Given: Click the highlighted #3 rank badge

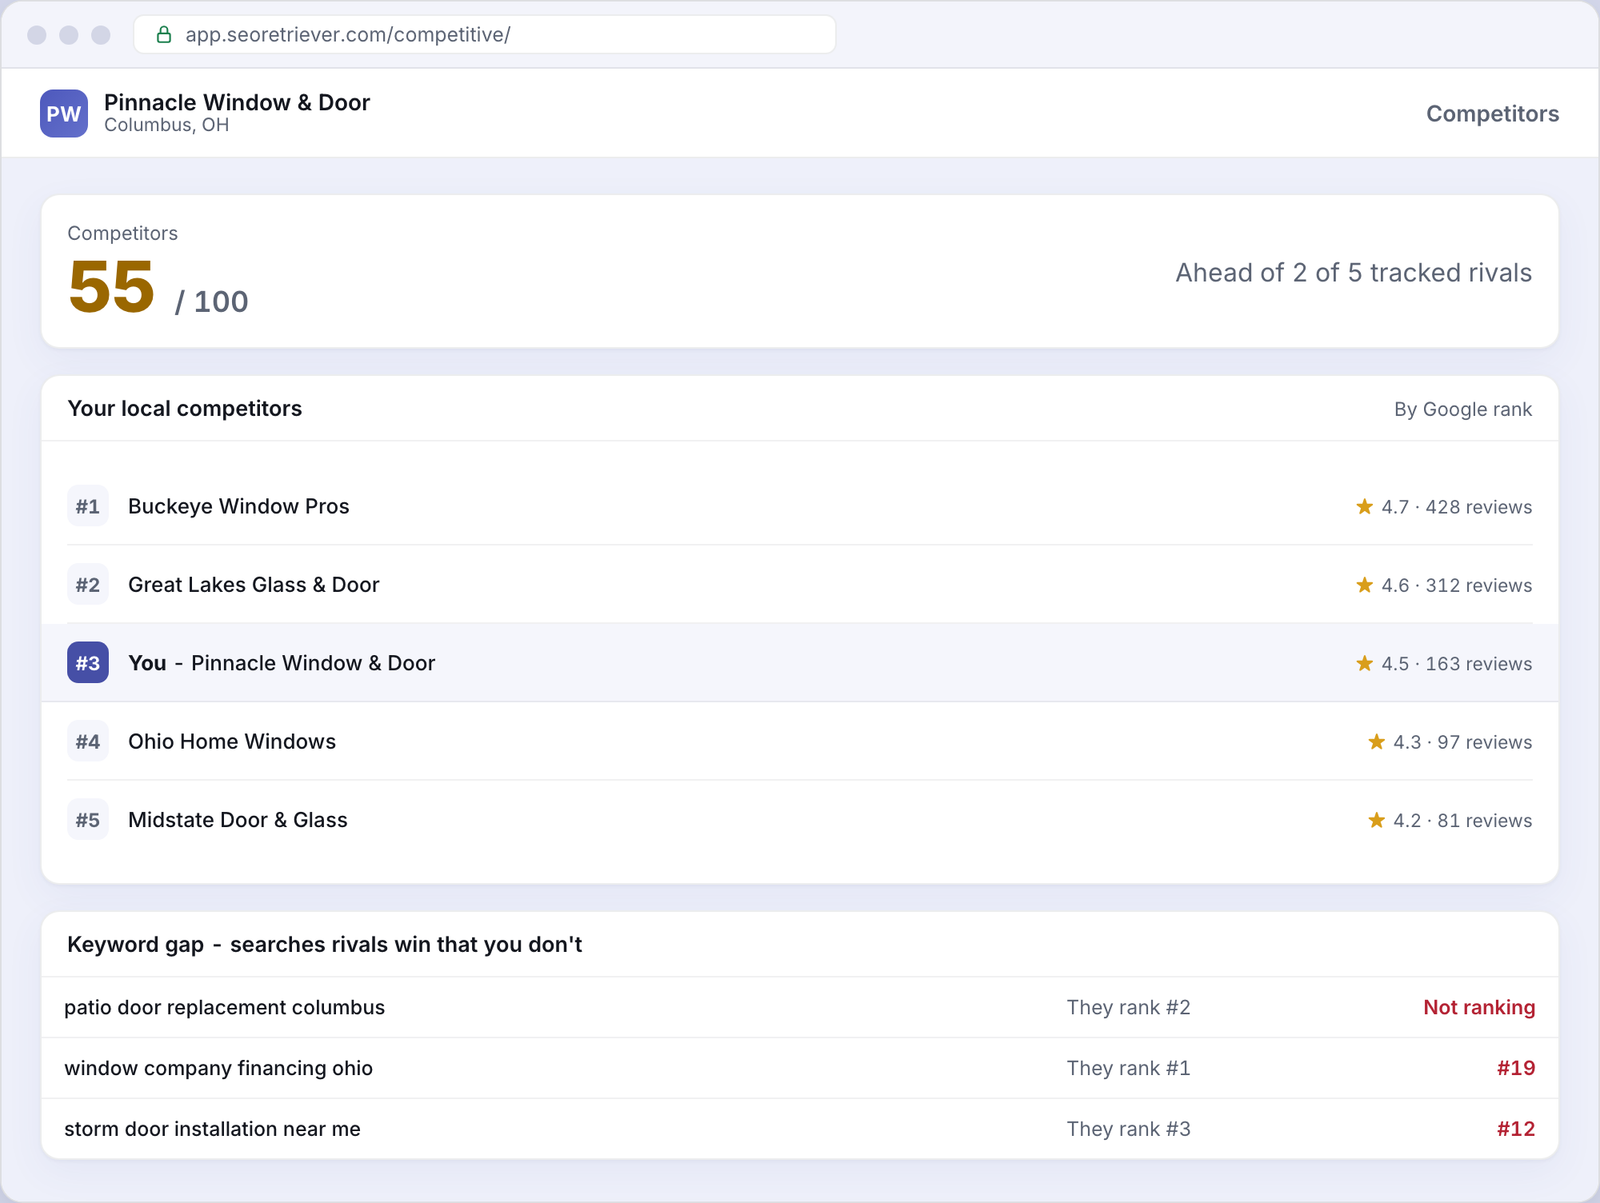Looking at the screenshot, I should coord(88,663).
